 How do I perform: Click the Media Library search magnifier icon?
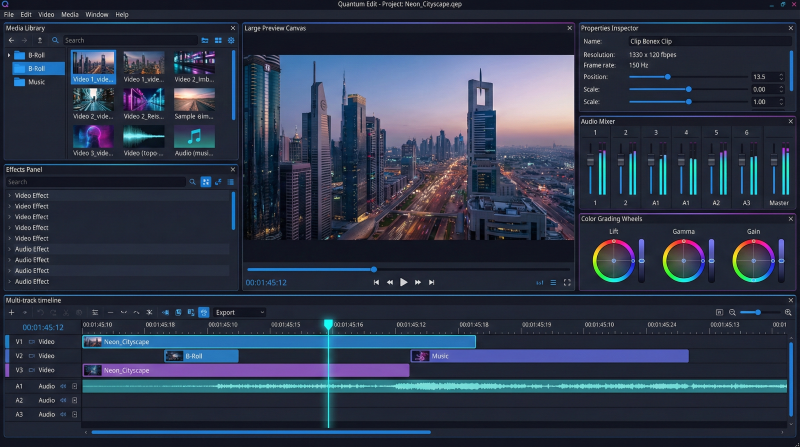(x=55, y=40)
